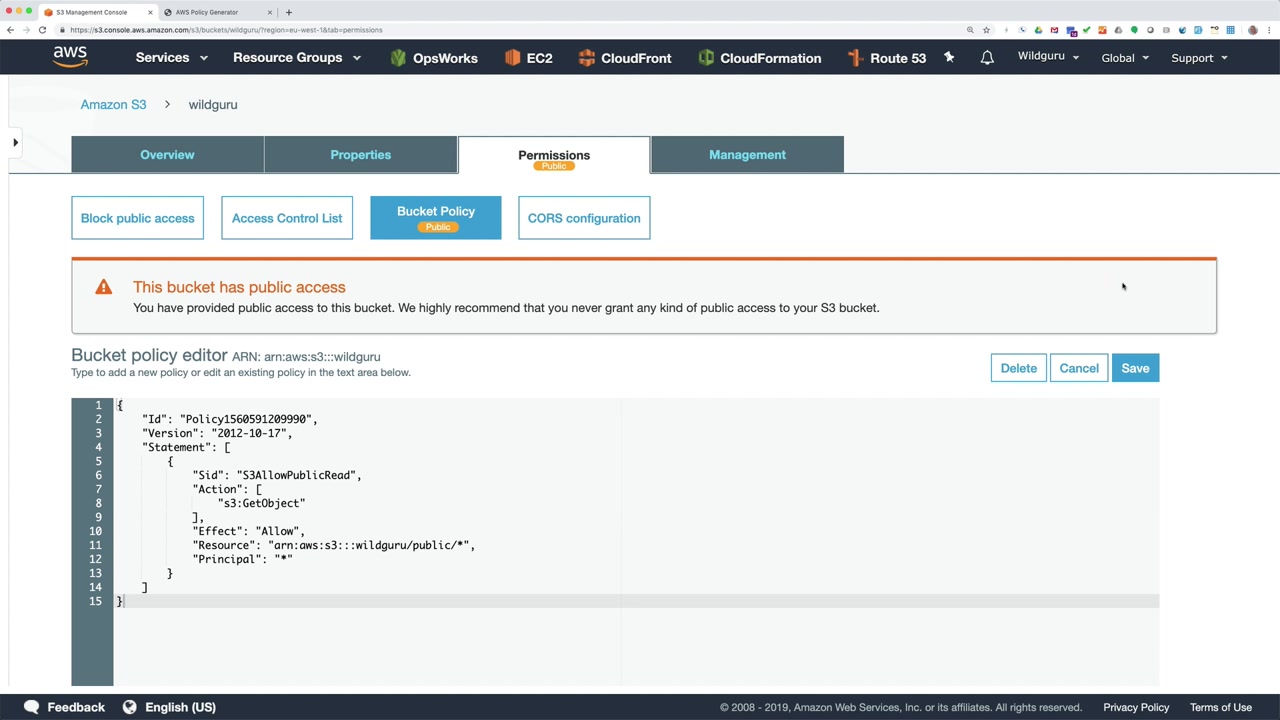This screenshot has height=720, width=1280.
Task: Save the bucket policy
Action: (1135, 368)
